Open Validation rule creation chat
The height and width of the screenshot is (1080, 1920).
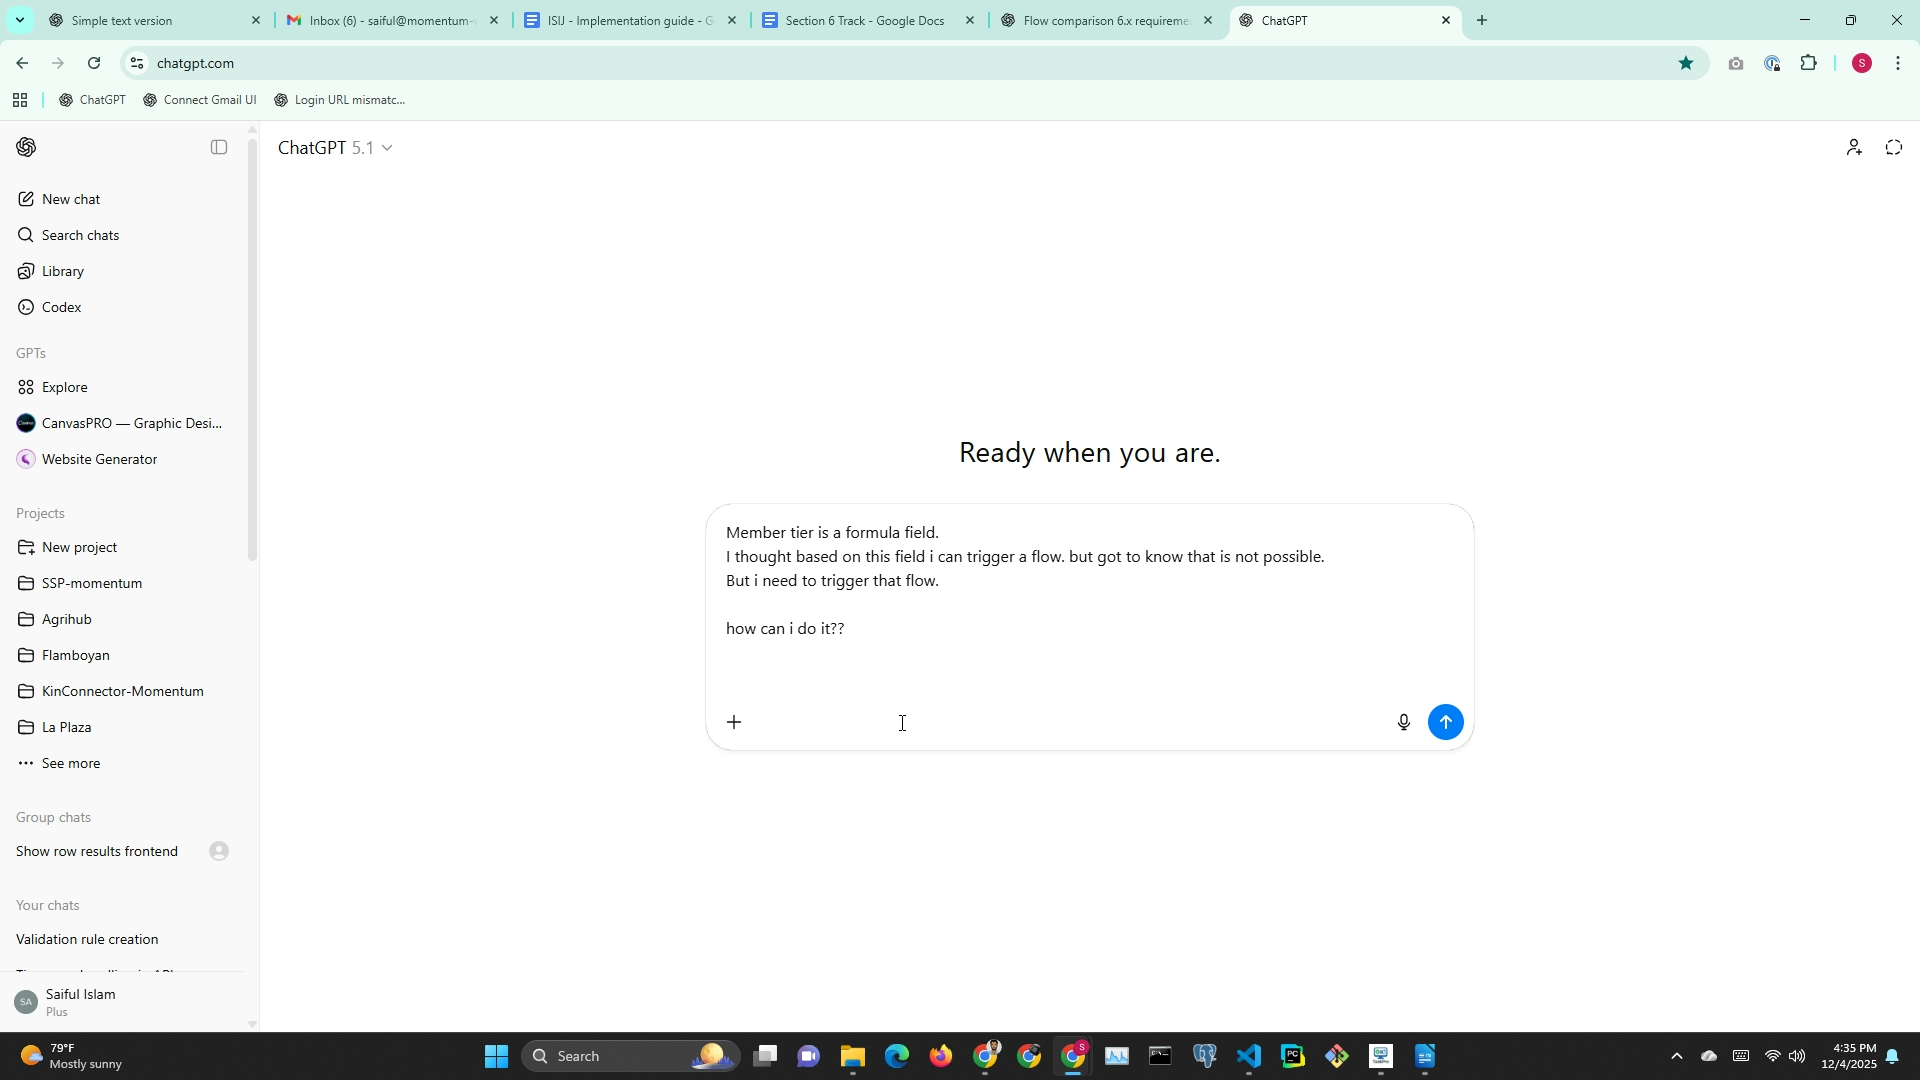(87, 939)
